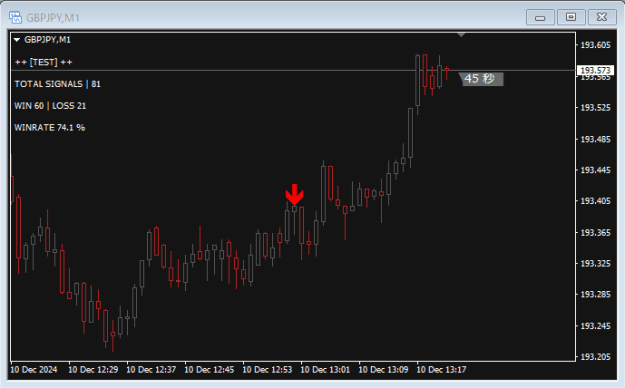This screenshot has width=625, height=388.
Task: Close the GBPJPY,M1 chart window
Action: pyautogui.click(x=602, y=17)
